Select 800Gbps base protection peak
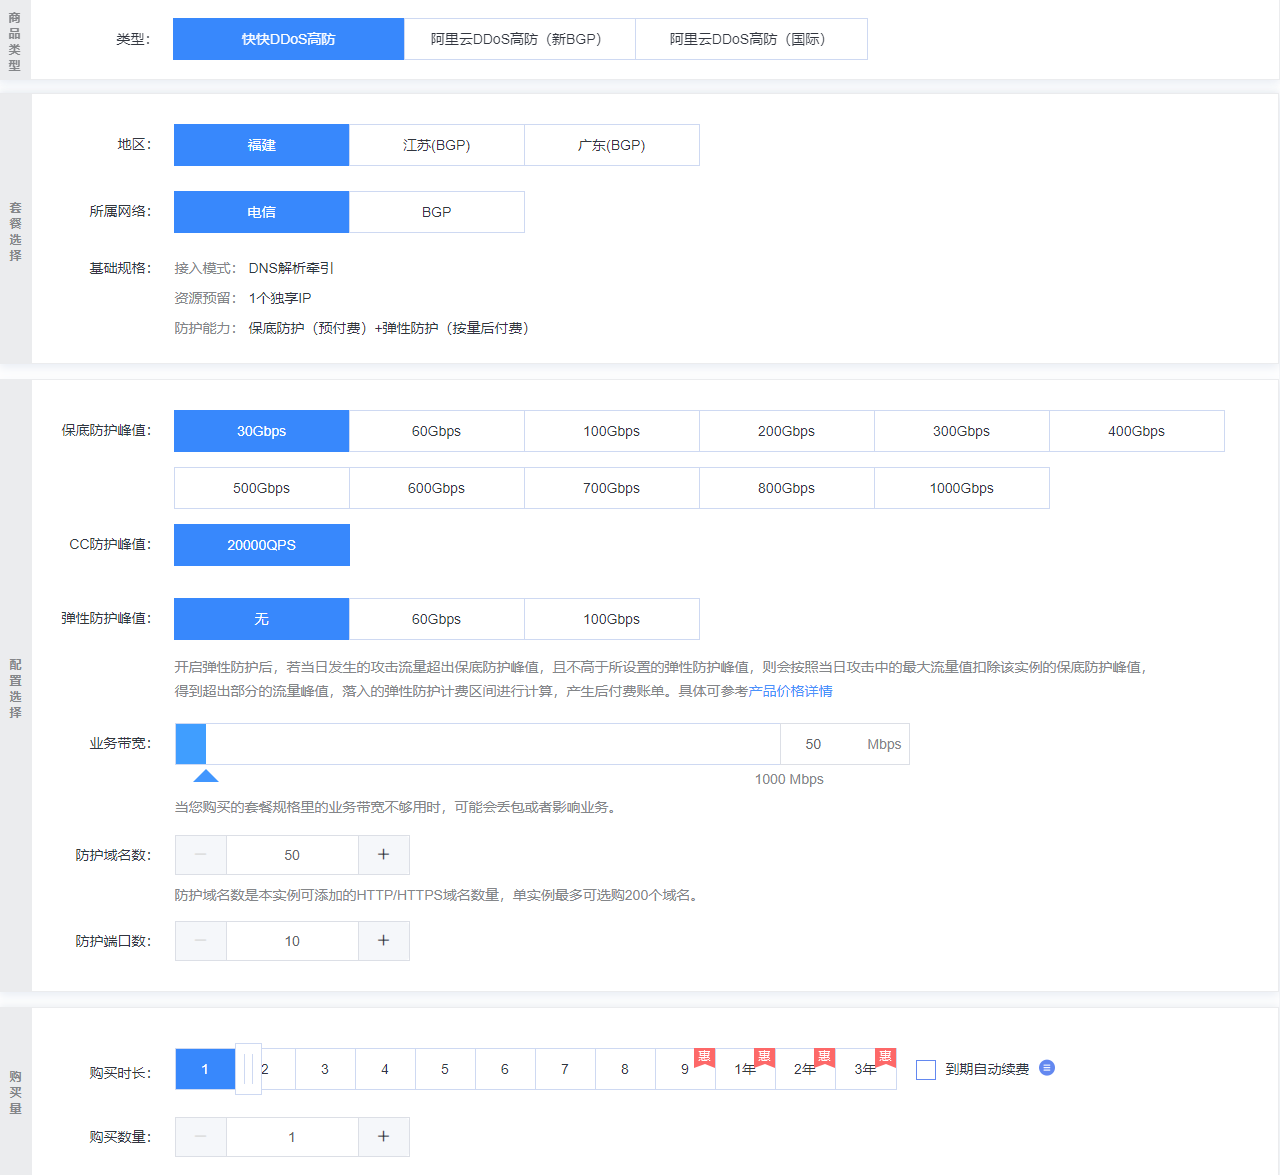The height and width of the screenshot is (1175, 1280). coord(786,488)
